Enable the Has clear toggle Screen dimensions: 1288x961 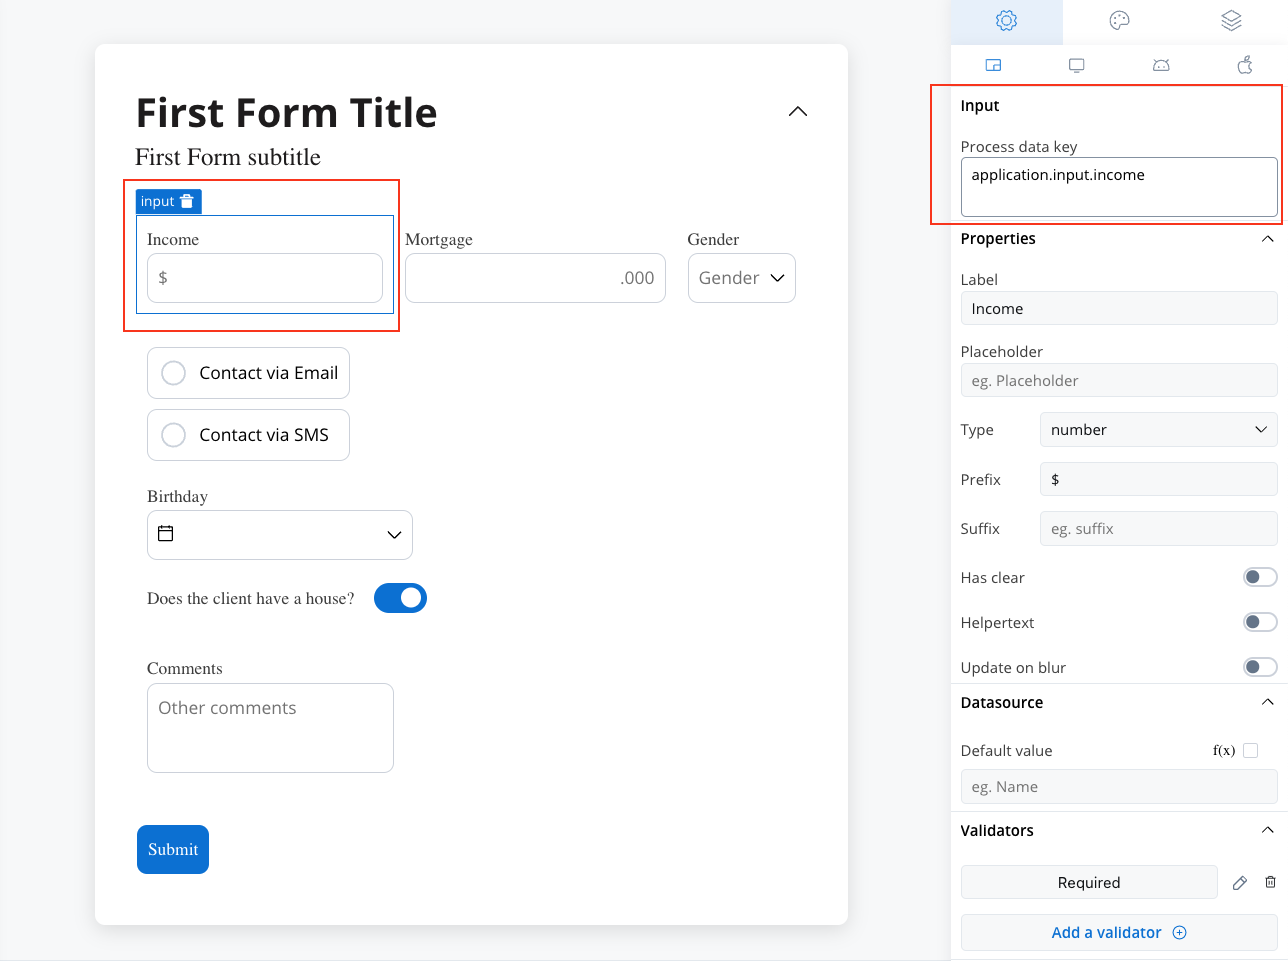1260,577
